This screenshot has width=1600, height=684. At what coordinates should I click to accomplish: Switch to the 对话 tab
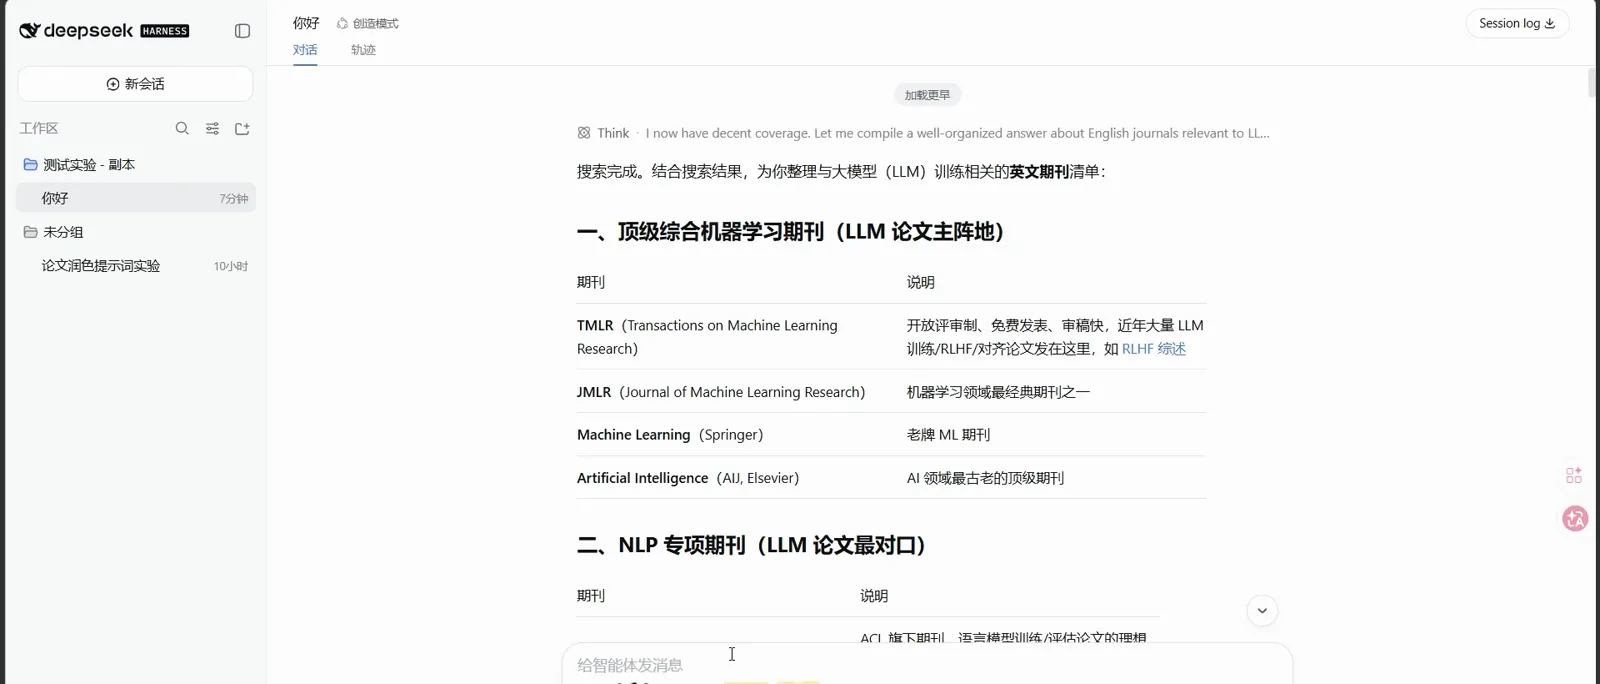[305, 50]
